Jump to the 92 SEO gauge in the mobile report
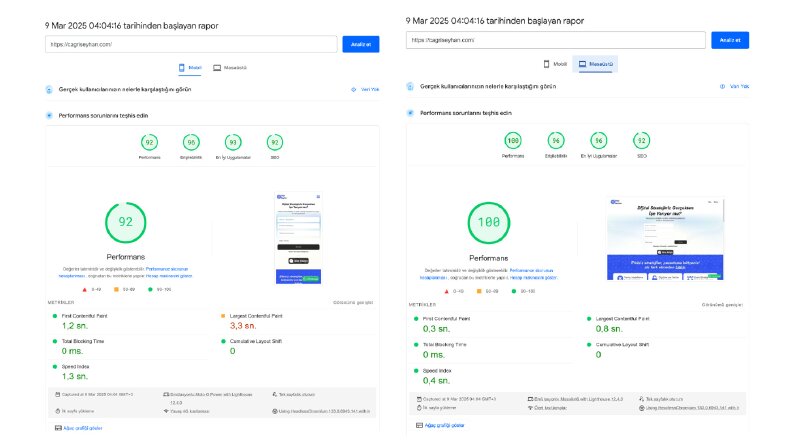 (275, 147)
